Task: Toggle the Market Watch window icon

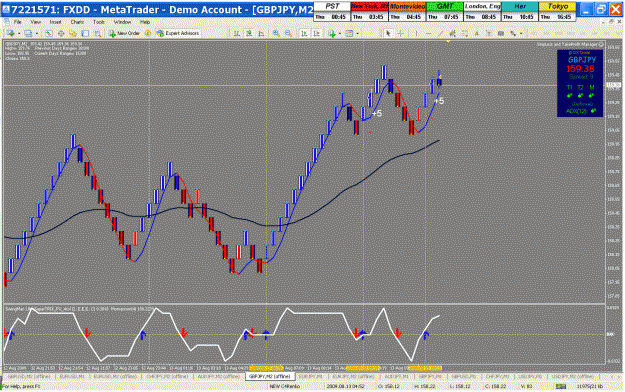Action: click(49, 34)
